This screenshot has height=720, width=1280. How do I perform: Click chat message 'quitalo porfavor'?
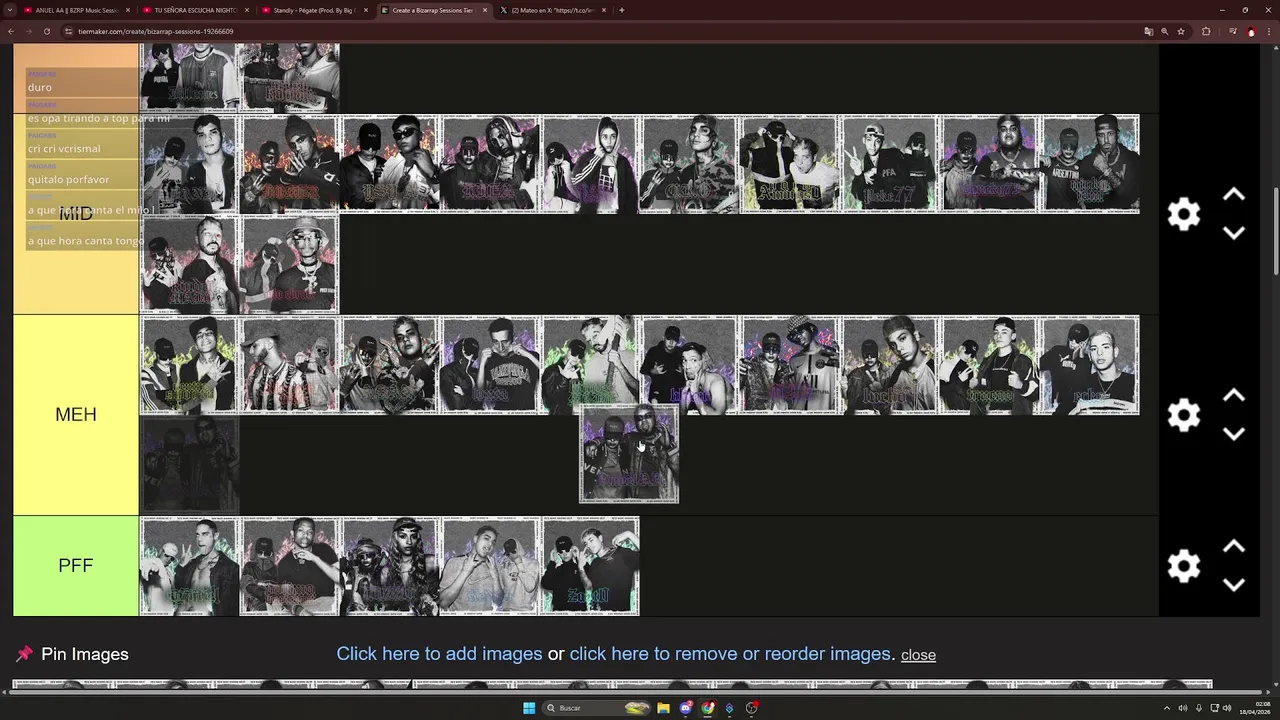pos(68,179)
